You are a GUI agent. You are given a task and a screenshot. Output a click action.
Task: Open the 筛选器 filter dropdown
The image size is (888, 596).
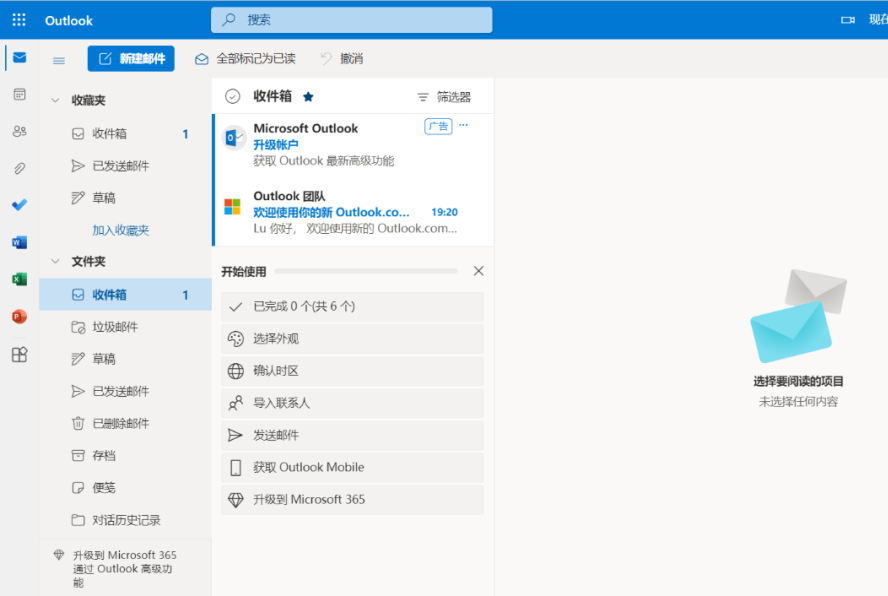pos(443,97)
